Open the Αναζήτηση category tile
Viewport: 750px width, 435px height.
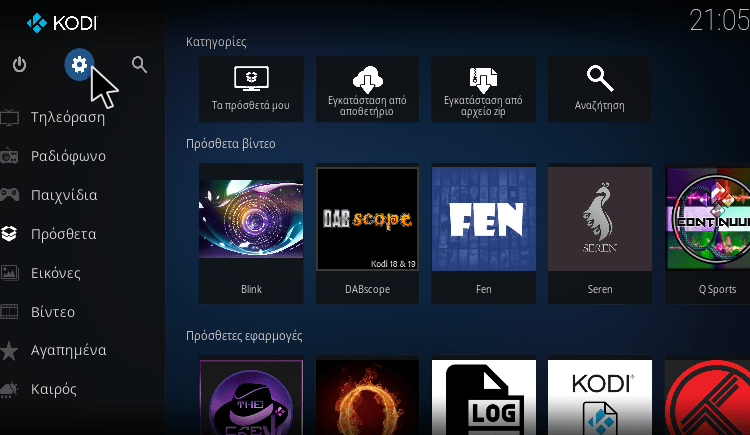coord(600,89)
